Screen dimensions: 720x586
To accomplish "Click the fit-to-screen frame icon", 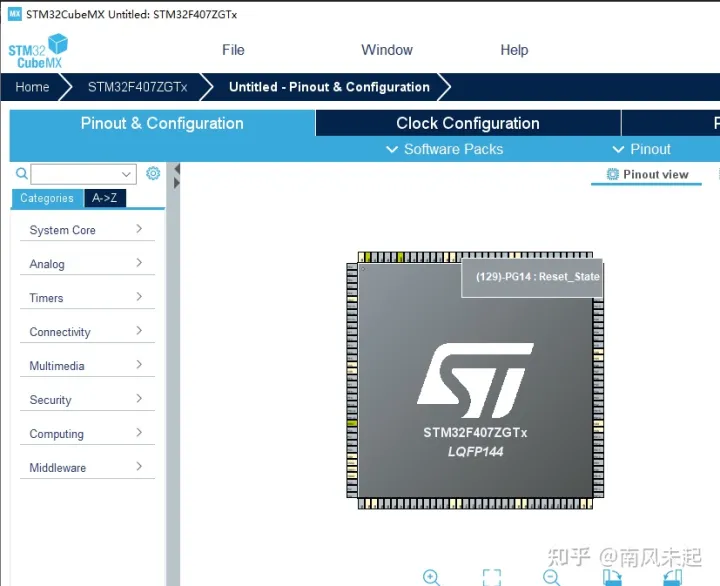I will pyautogui.click(x=491, y=577).
